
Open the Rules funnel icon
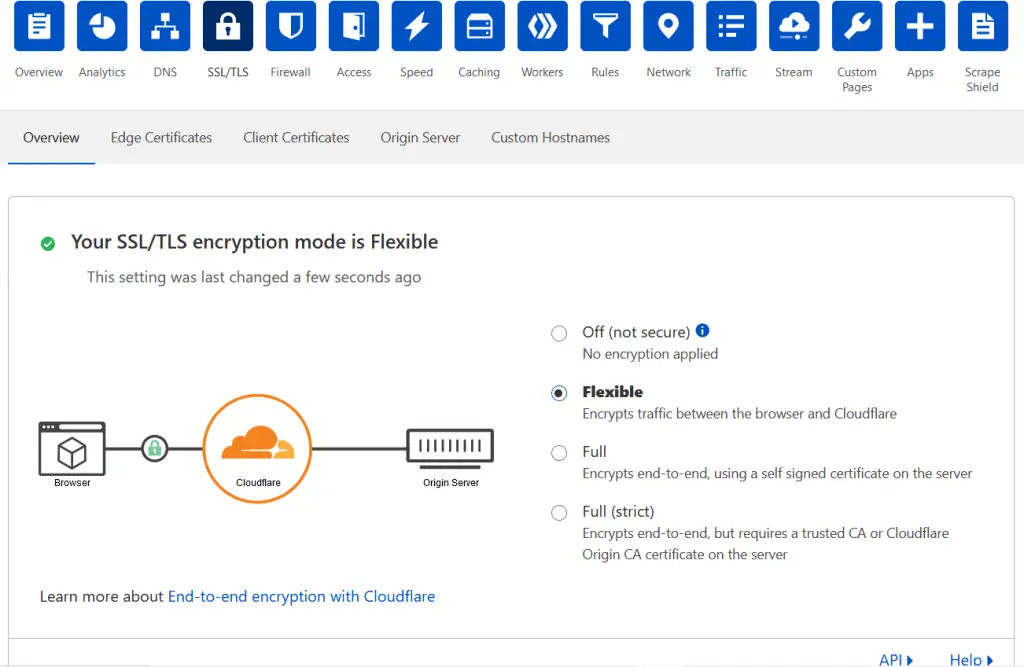[605, 26]
